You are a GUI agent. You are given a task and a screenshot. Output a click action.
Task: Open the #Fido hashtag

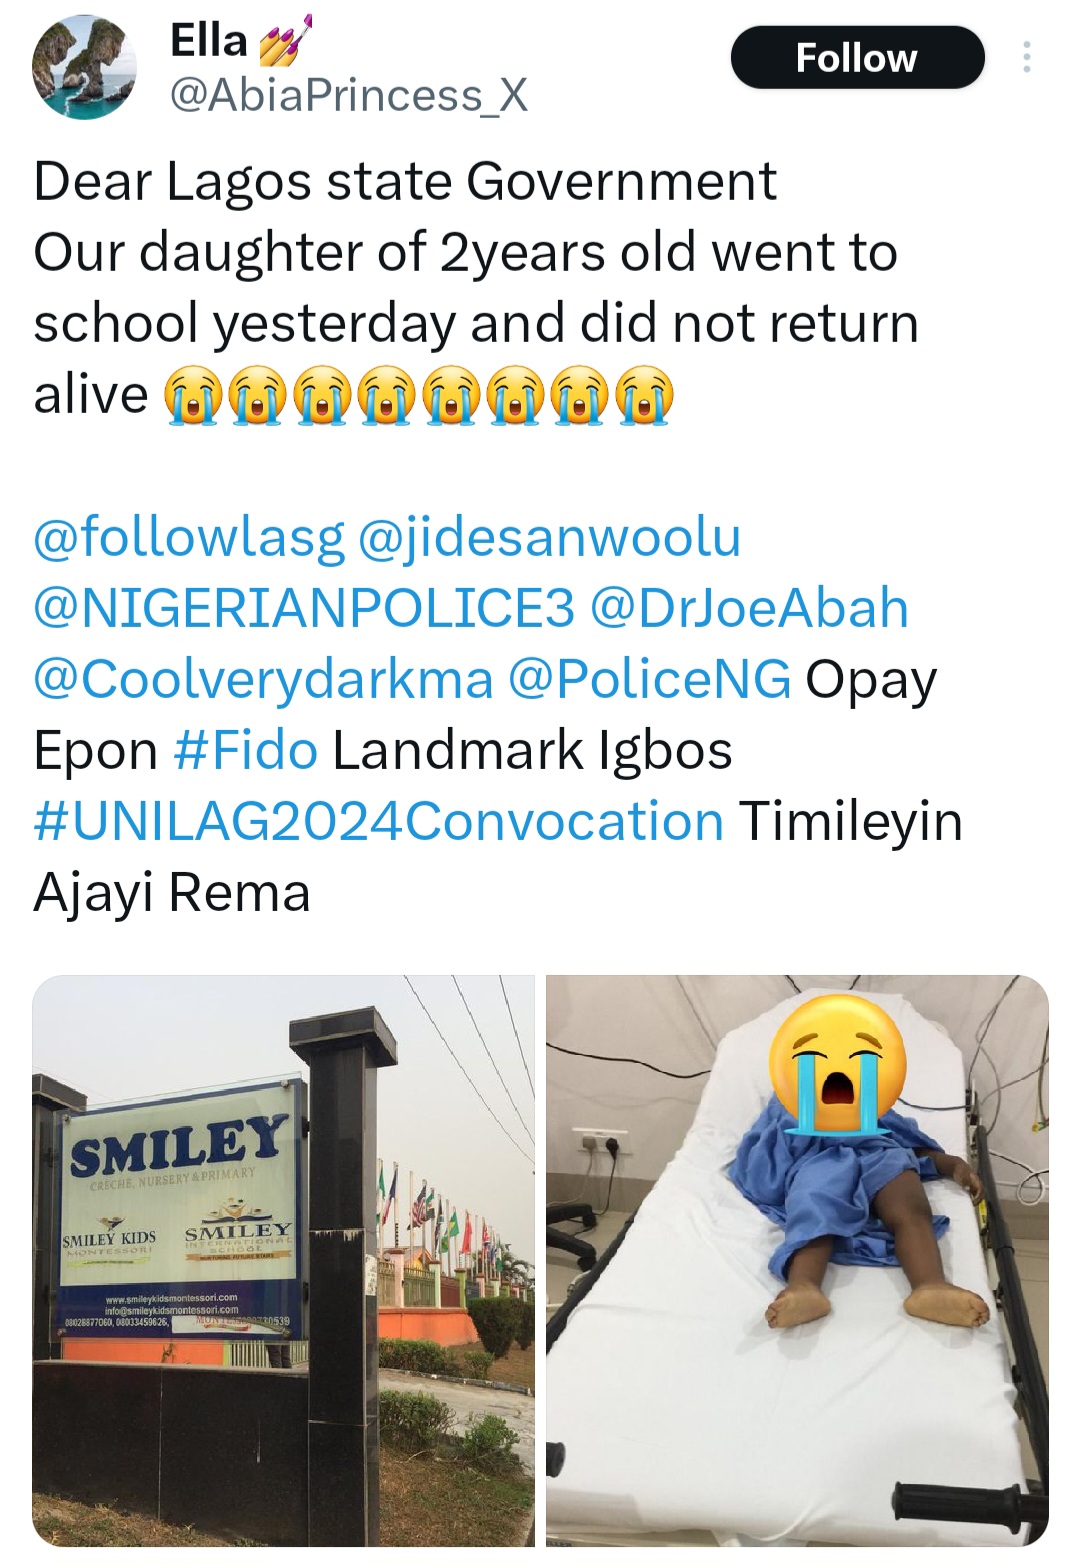[246, 750]
